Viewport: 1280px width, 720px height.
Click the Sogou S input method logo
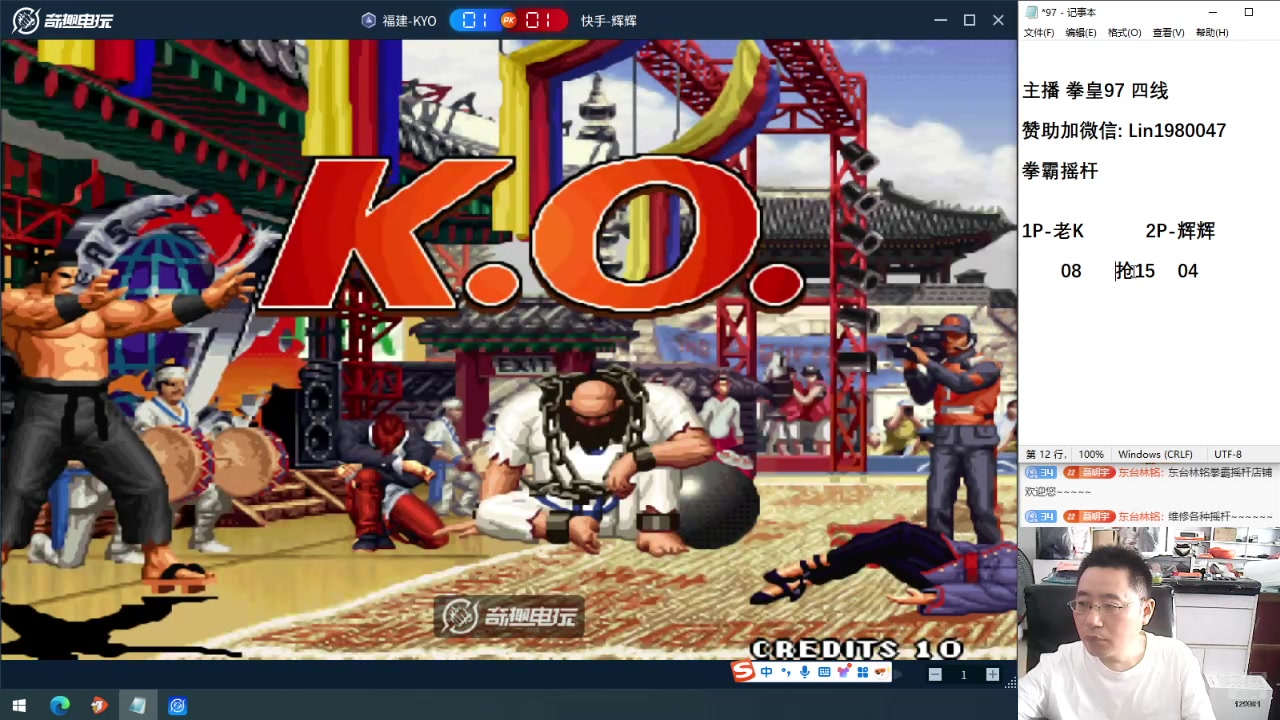tap(743, 672)
